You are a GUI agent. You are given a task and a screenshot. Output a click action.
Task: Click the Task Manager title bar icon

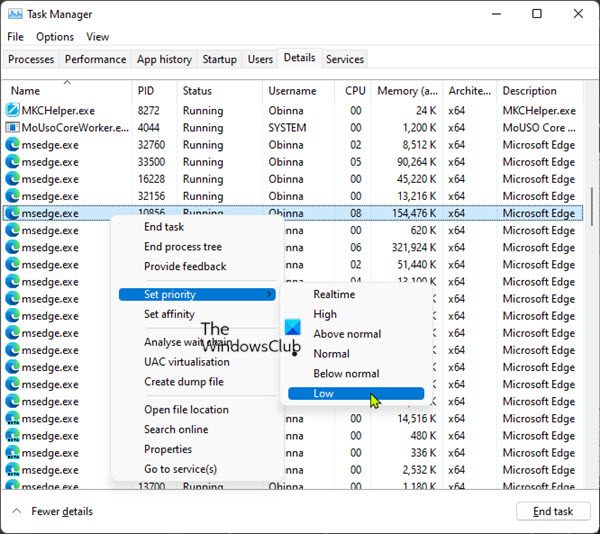(x=15, y=14)
